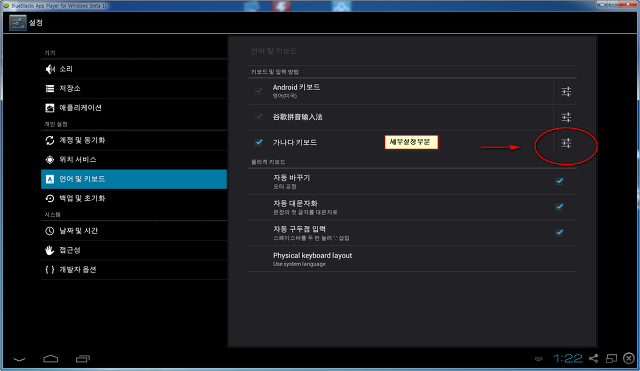
Task: Click the fullscreen window icon in bottom bar
Action: point(611,358)
